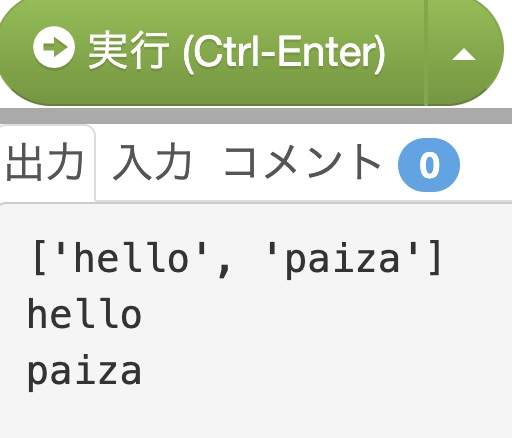Click the 'paiza' string inside the printed list

pyautogui.click(x=343, y=259)
